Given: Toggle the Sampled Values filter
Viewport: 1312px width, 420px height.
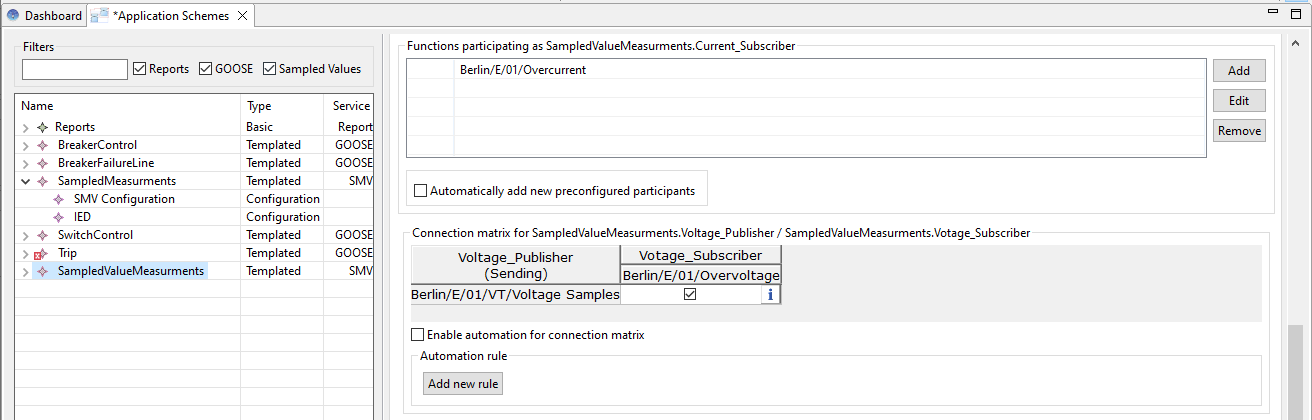Looking at the screenshot, I should pos(270,69).
